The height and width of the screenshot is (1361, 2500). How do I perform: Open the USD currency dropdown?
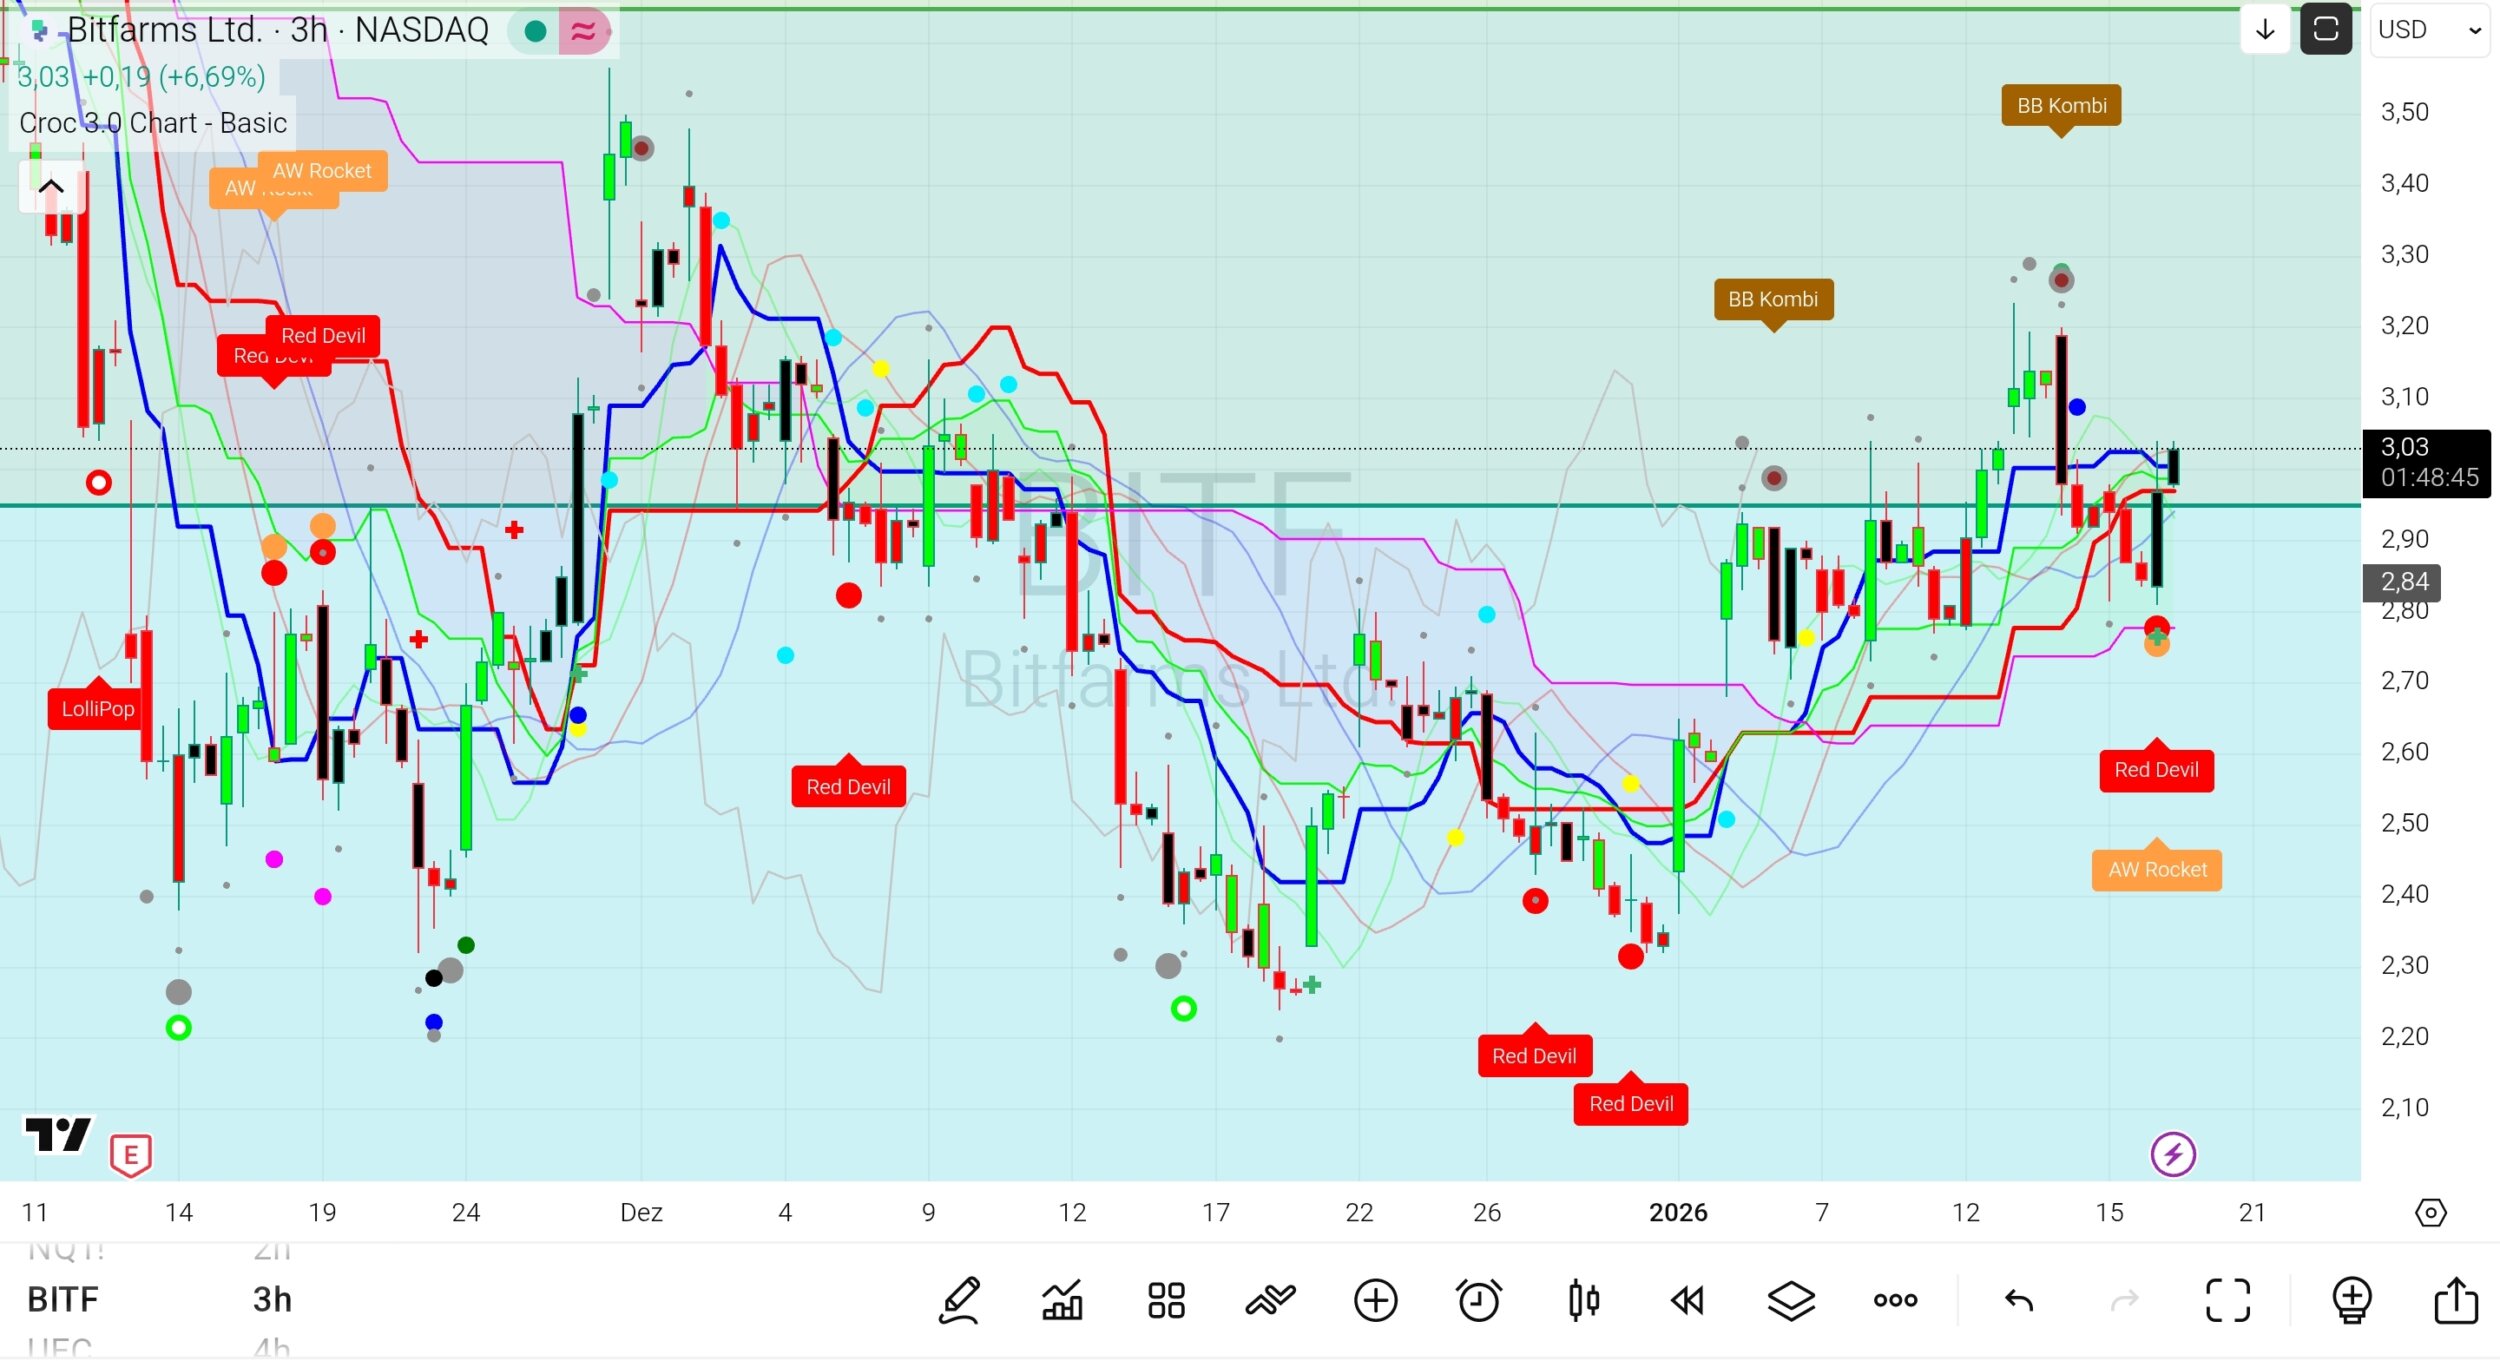click(2429, 30)
